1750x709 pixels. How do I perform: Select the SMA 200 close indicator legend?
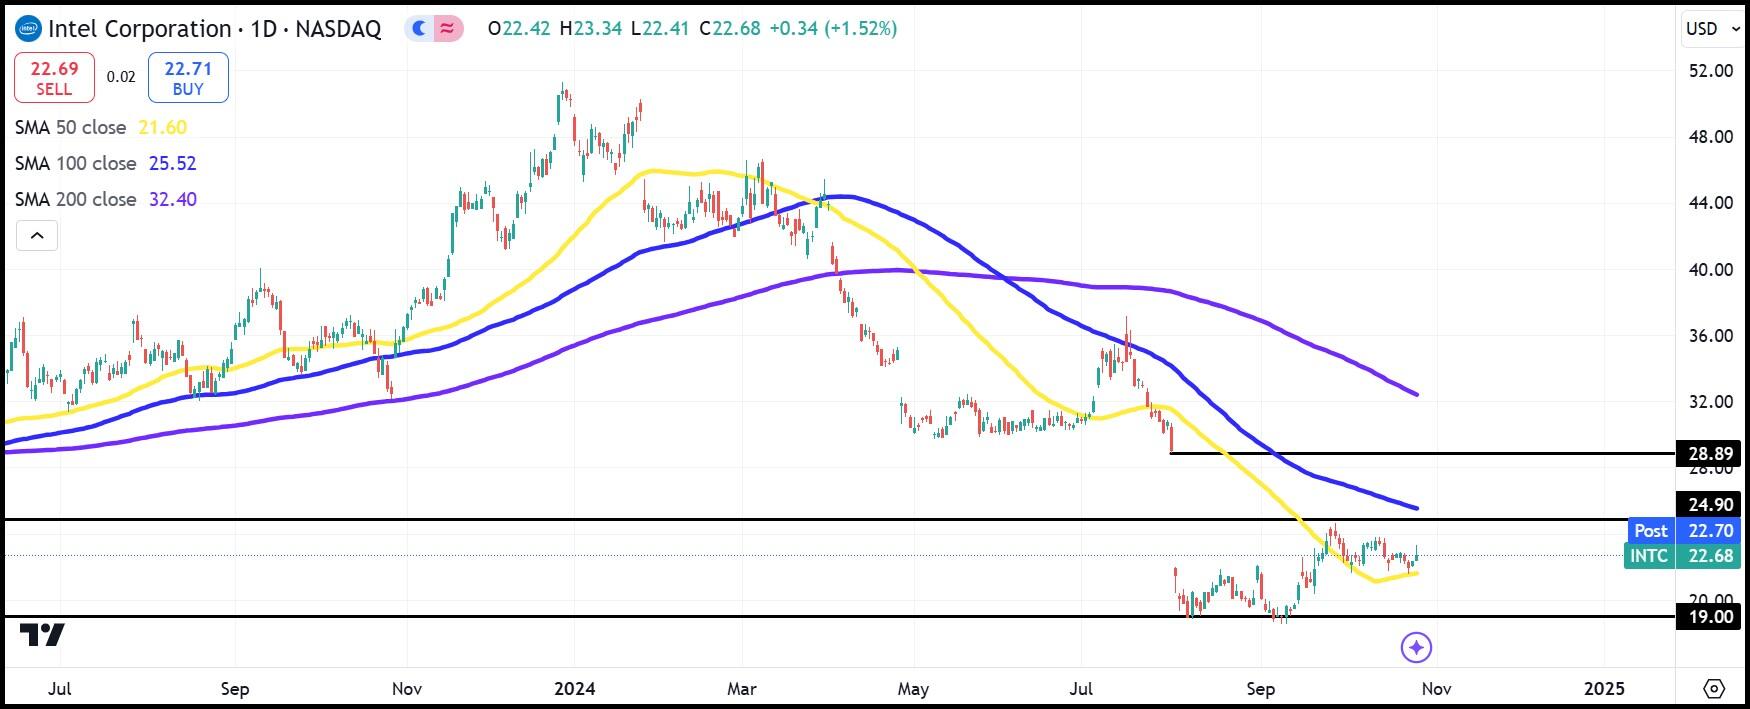[105, 199]
